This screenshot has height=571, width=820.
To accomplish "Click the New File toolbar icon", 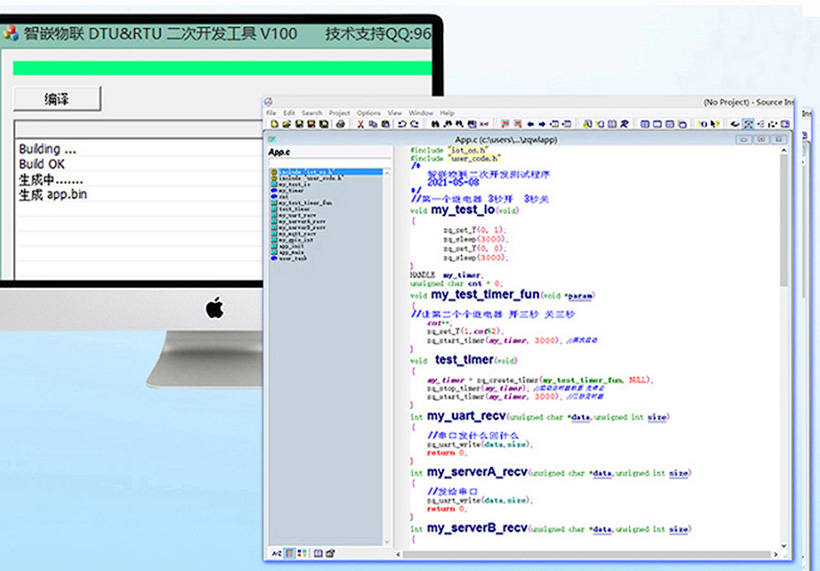I will pos(274,124).
